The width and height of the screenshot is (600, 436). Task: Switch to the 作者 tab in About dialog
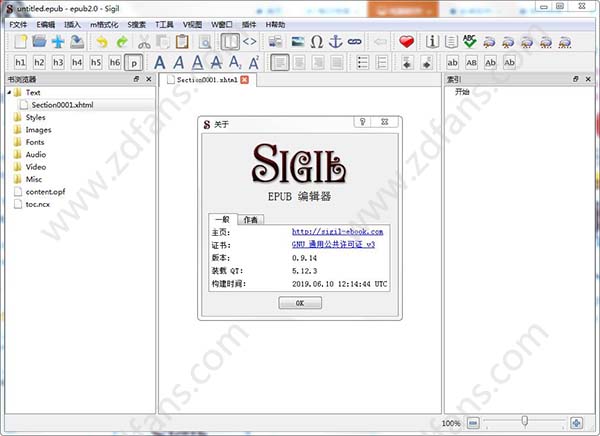click(x=251, y=220)
